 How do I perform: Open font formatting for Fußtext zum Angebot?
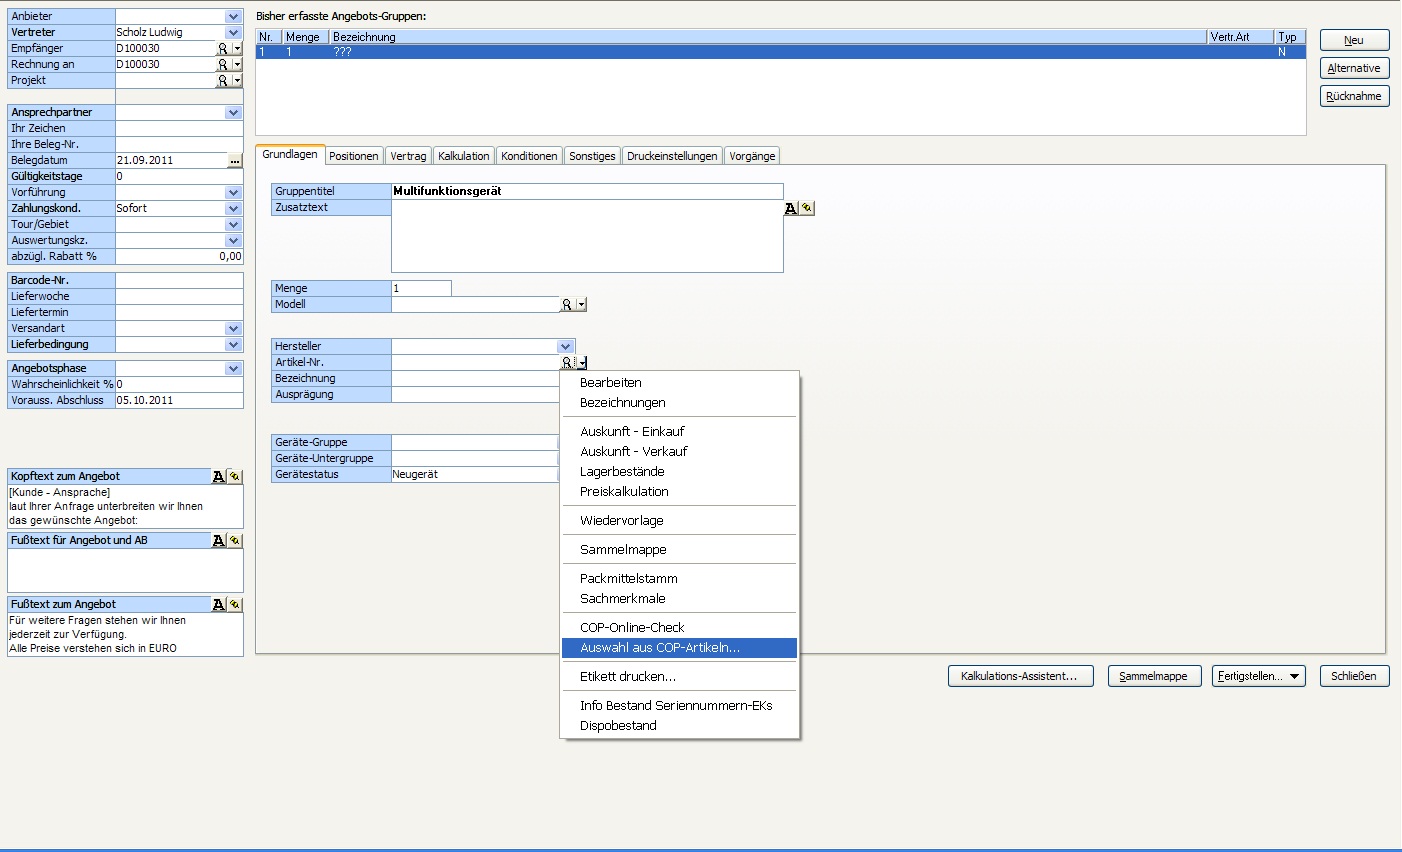click(x=219, y=604)
